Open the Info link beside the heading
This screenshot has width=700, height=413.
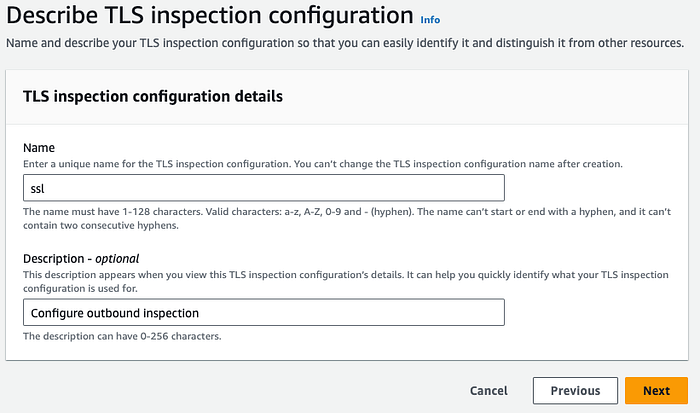[x=430, y=19]
